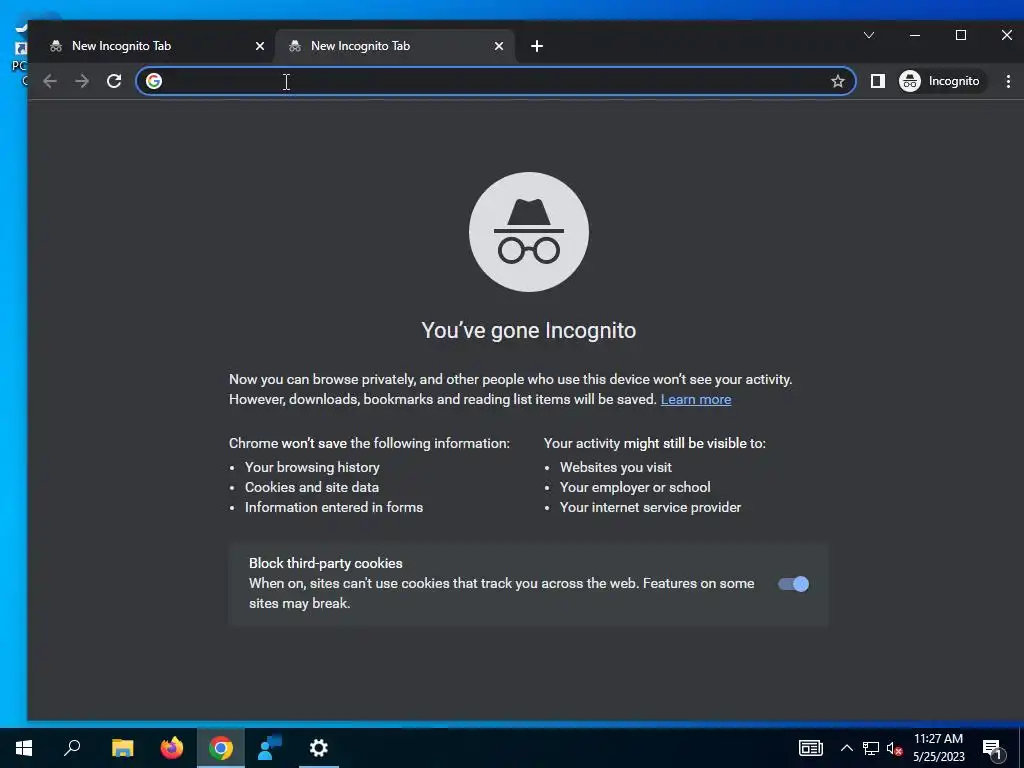Close the second New Incognito Tab
Viewport: 1024px width, 768px height.
(x=498, y=46)
